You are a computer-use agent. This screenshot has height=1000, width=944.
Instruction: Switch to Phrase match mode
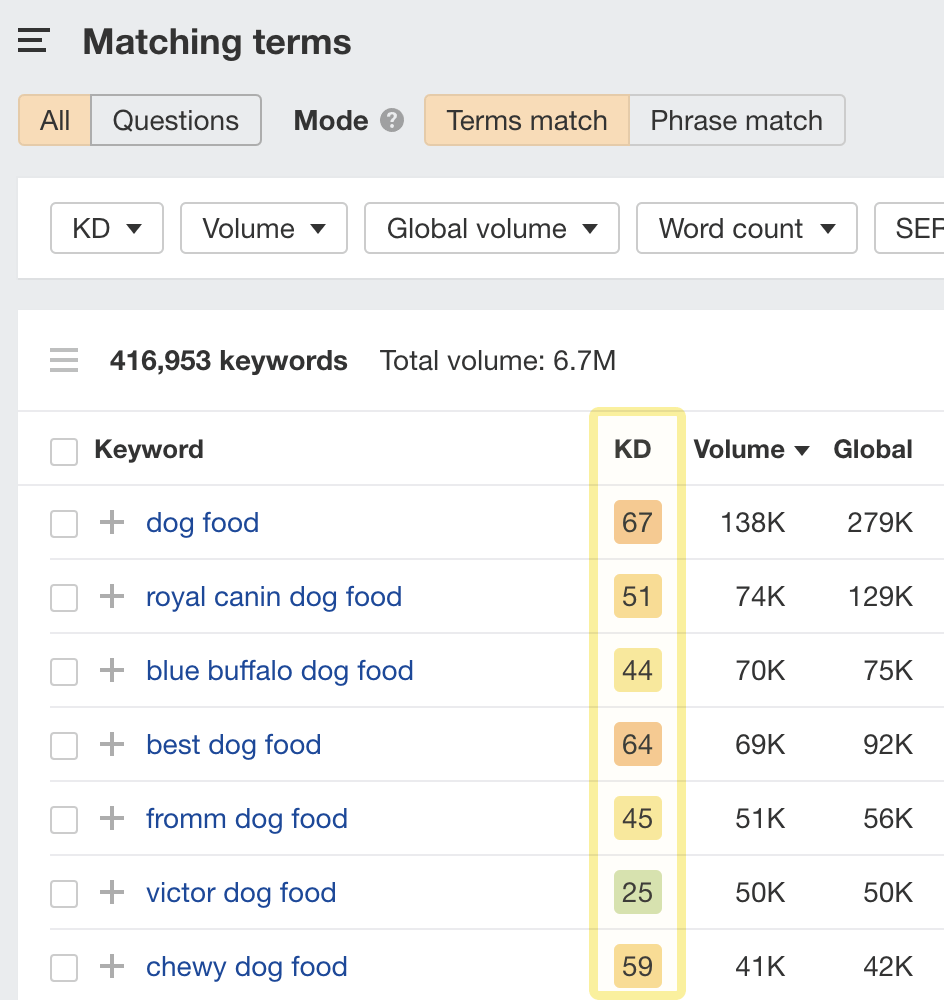(x=737, y=120)
